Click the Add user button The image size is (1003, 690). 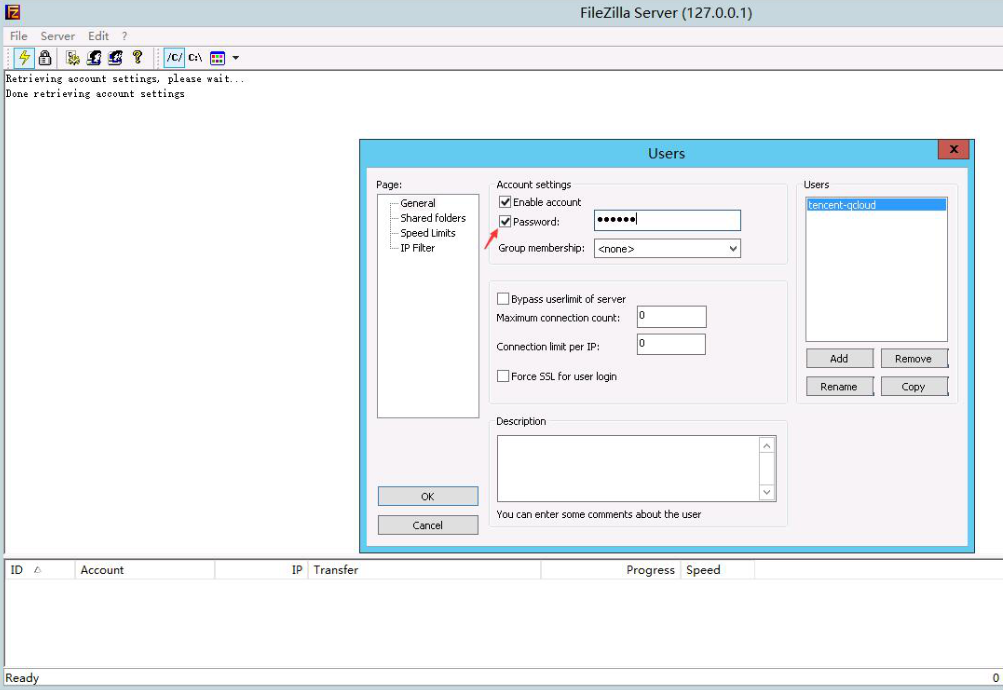coord(839,358)
